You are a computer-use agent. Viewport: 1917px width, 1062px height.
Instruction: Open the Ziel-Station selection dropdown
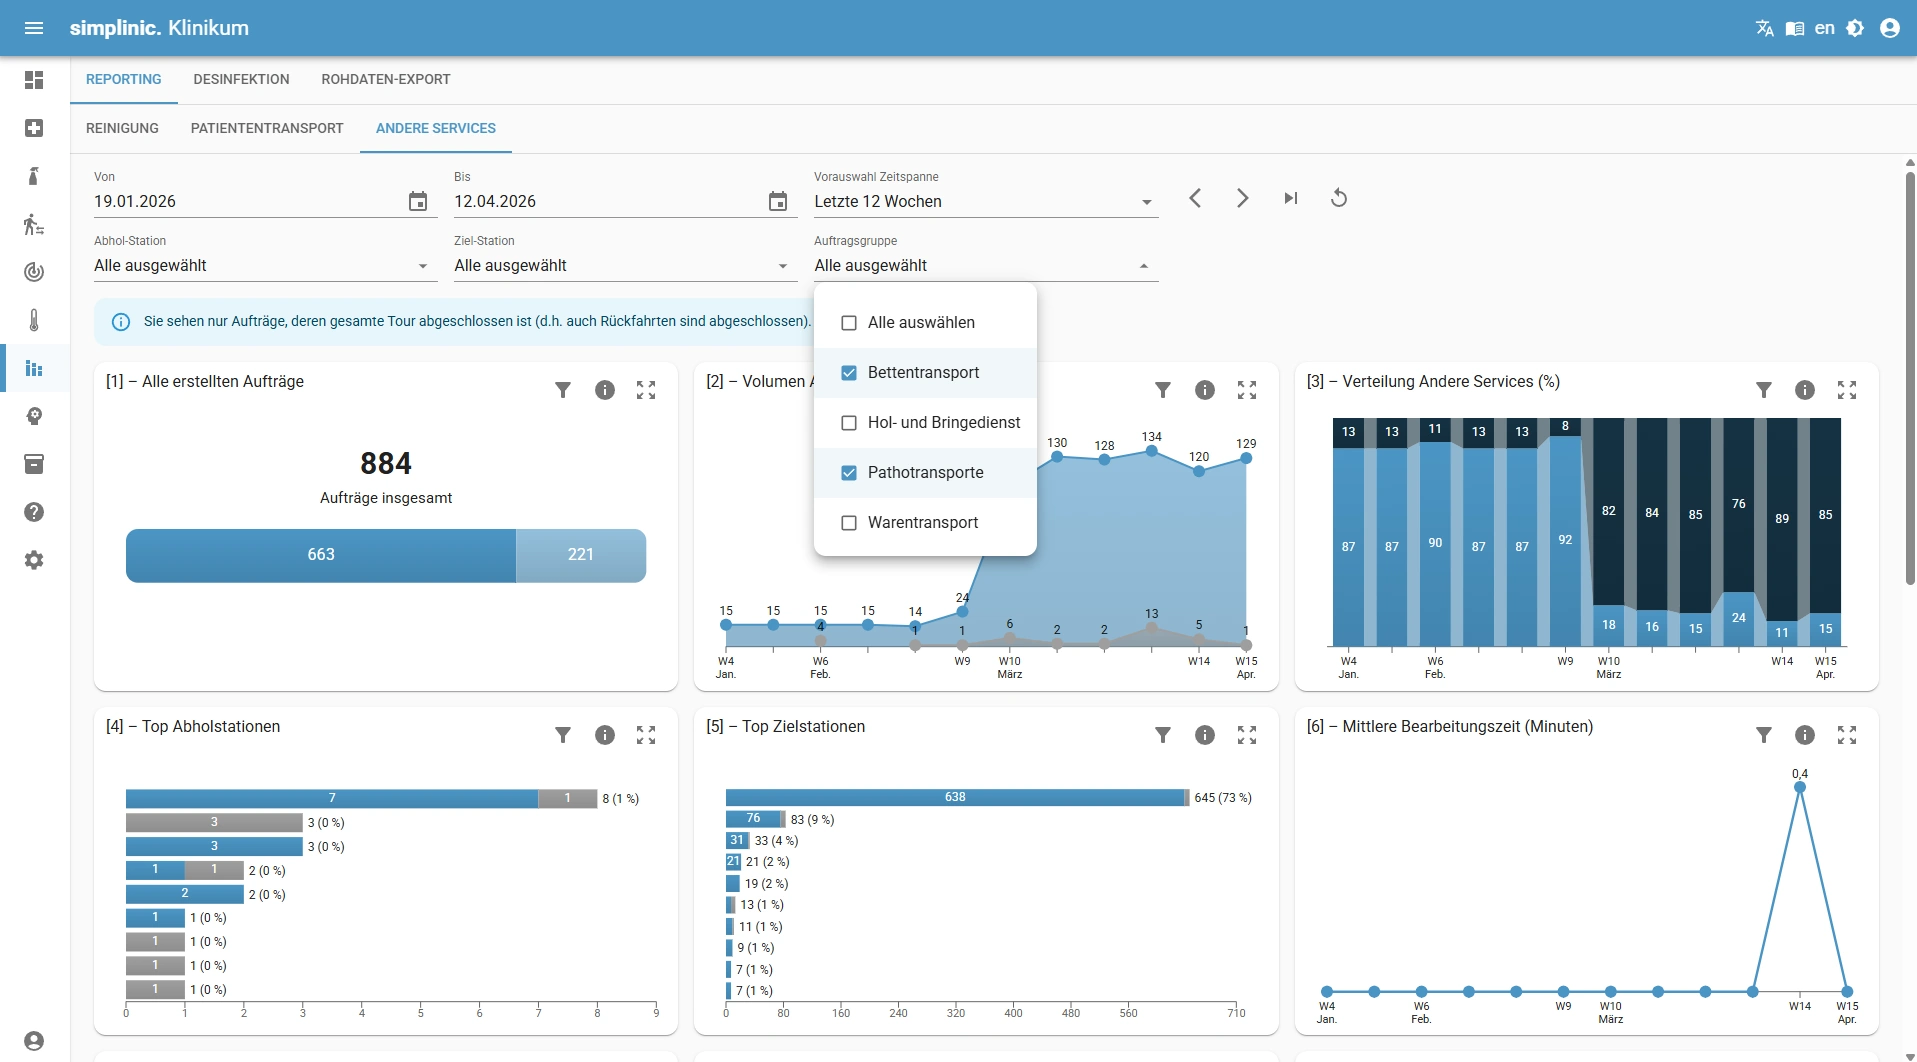pyautogui.click(x=781, y=266)
